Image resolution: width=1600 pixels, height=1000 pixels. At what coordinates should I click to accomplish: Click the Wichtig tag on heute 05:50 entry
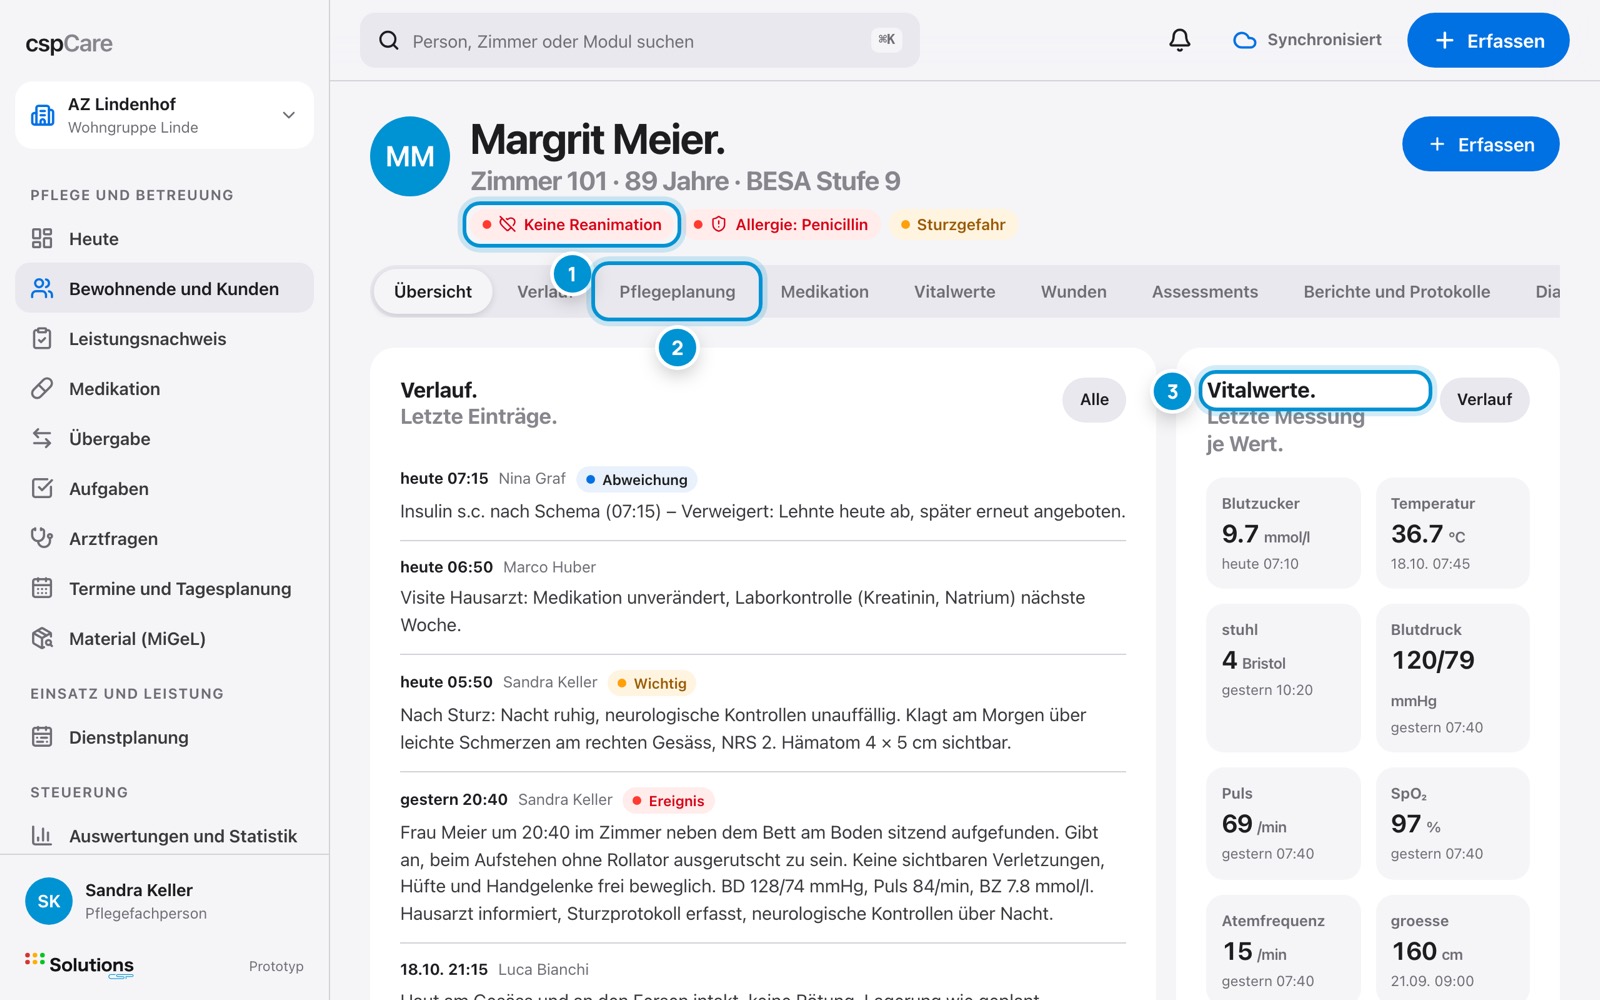tap(652, 683)
